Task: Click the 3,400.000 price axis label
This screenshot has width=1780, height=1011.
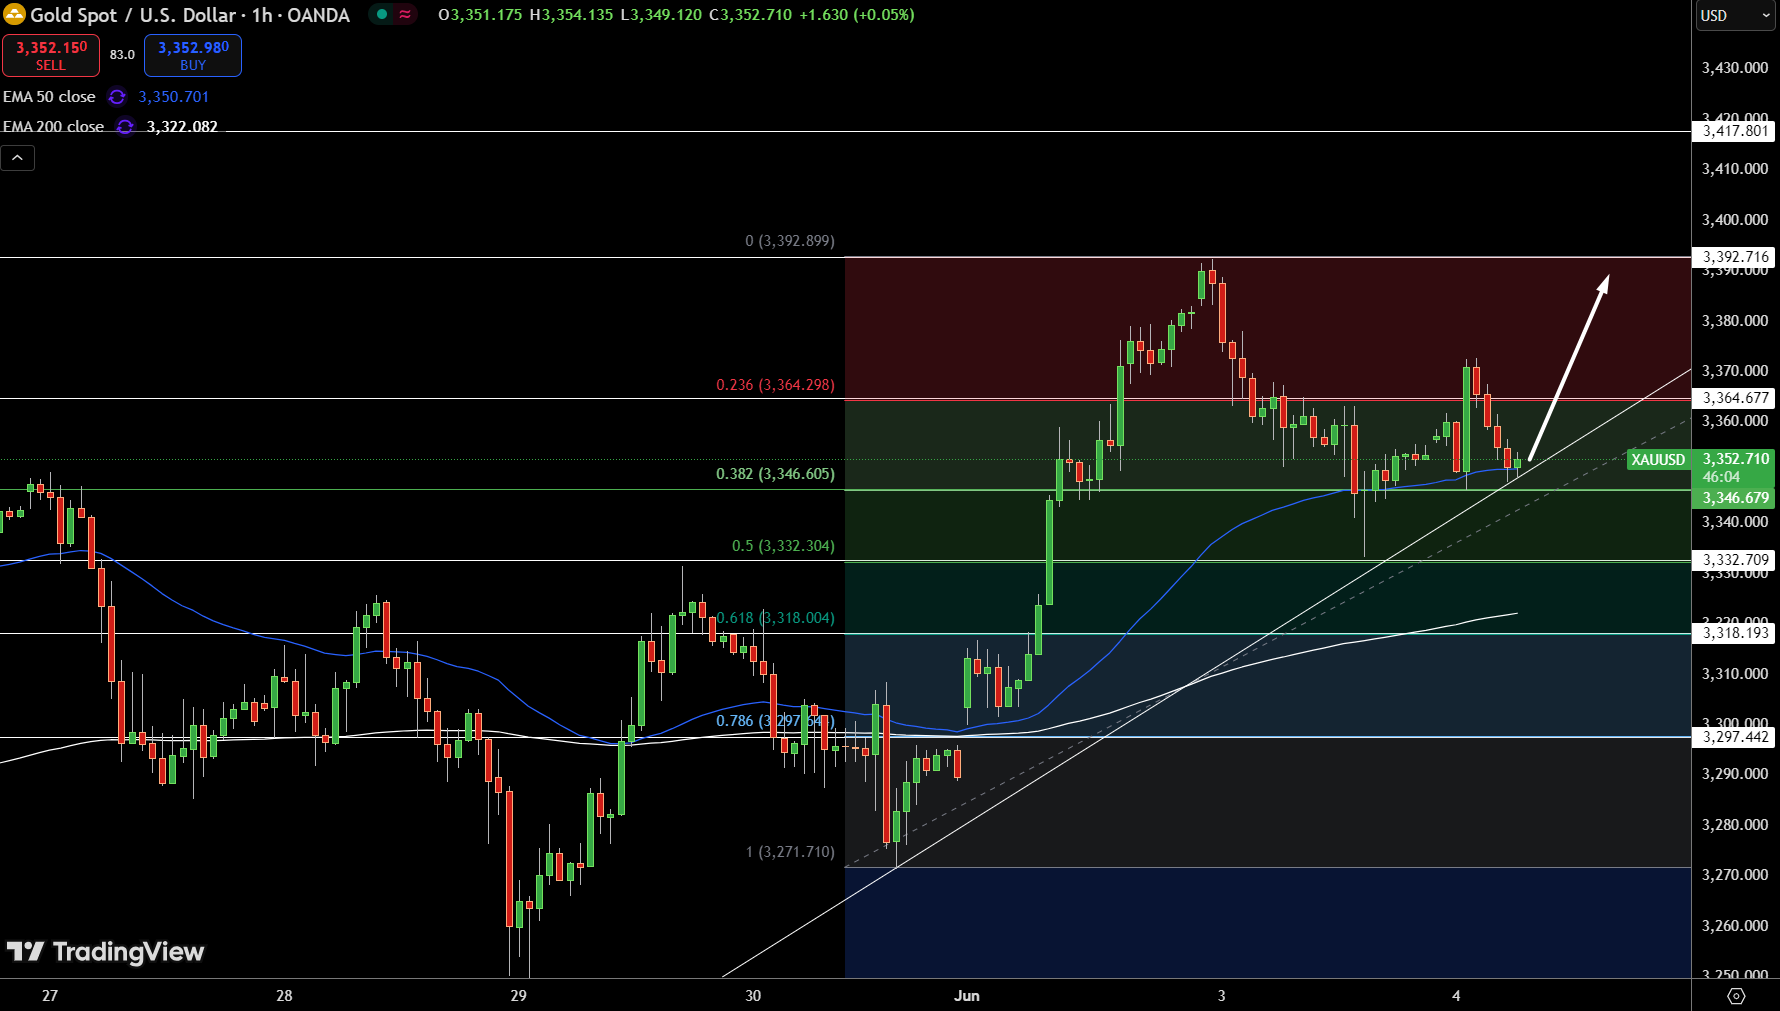Action: (x=1735, y=220)
